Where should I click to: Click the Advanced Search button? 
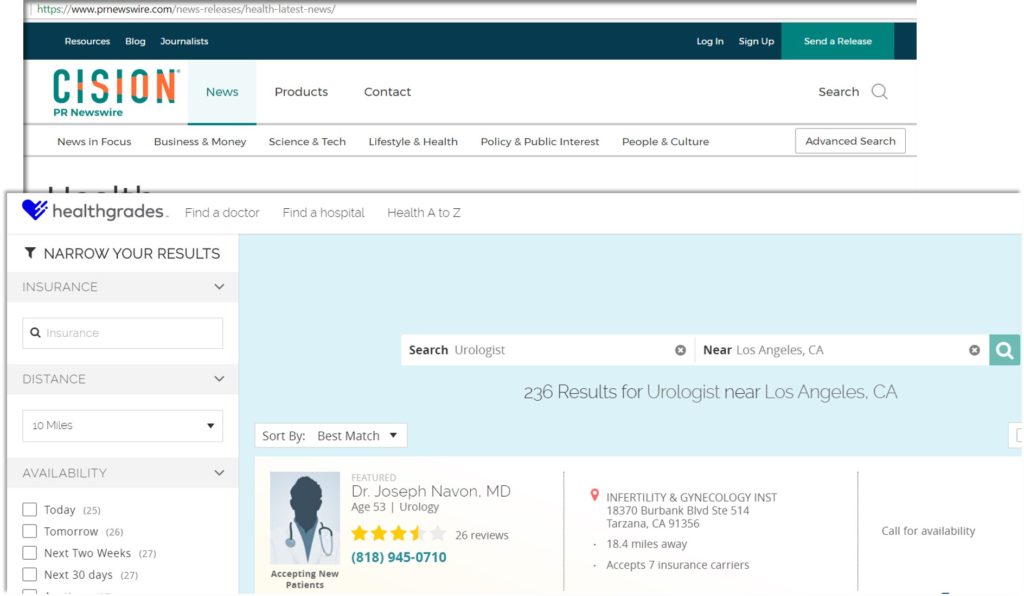[850, 141]
